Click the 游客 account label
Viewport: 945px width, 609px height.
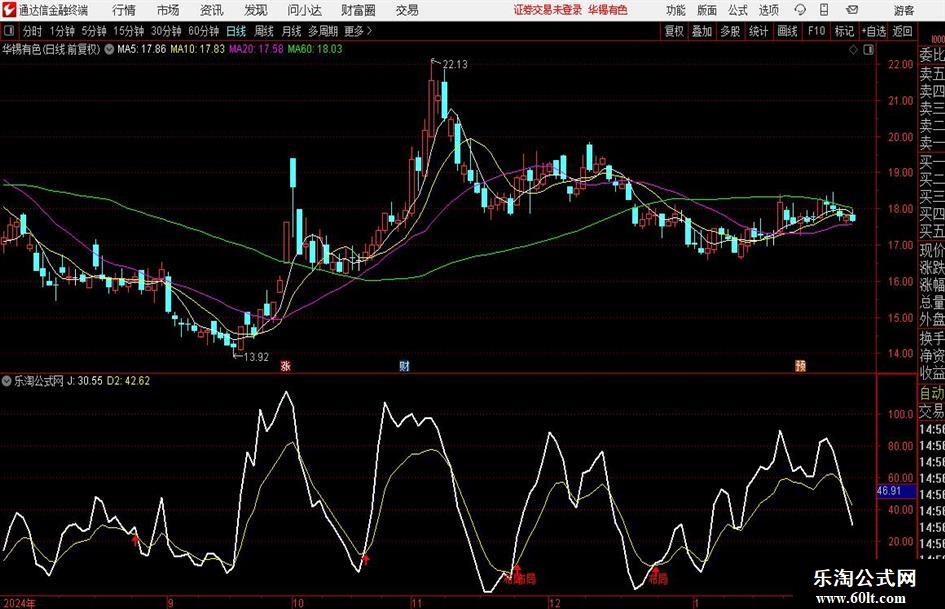point(903,10)
